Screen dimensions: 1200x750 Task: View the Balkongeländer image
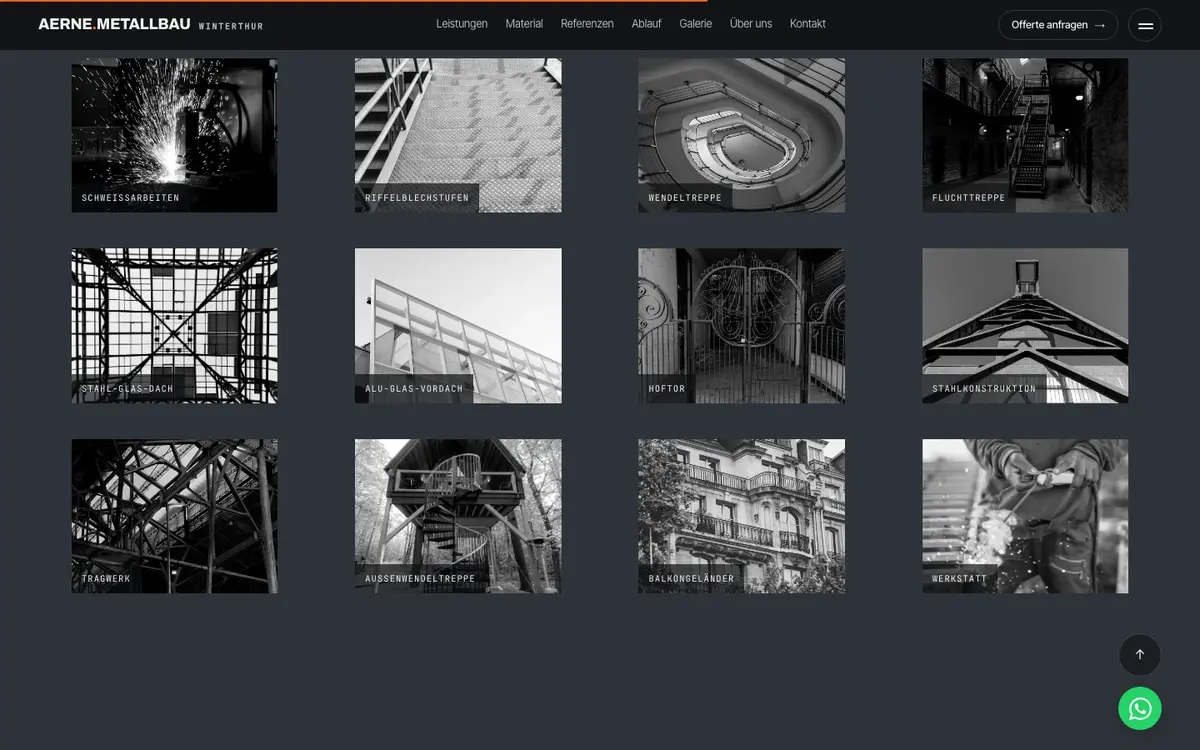pos(742,516)
